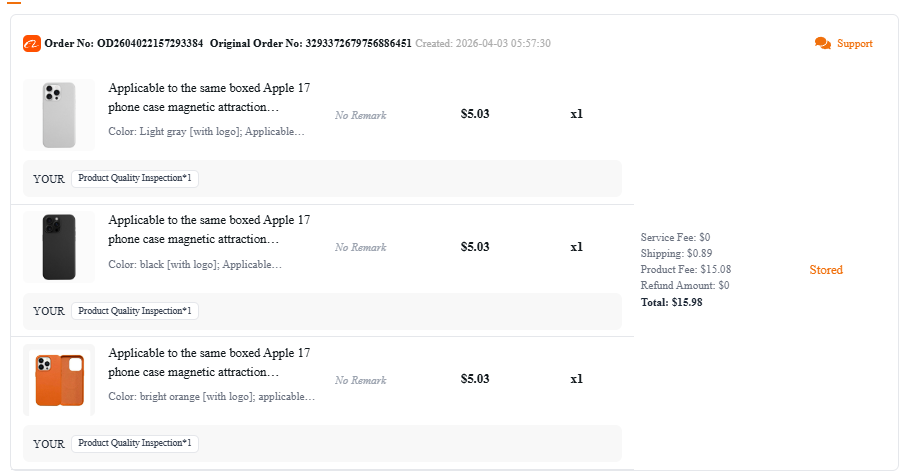The height and width of the screenshot is (473, 907).
Task: Select orange case's Product Quality Inspection tag
Action: click(x=135, y=443)
